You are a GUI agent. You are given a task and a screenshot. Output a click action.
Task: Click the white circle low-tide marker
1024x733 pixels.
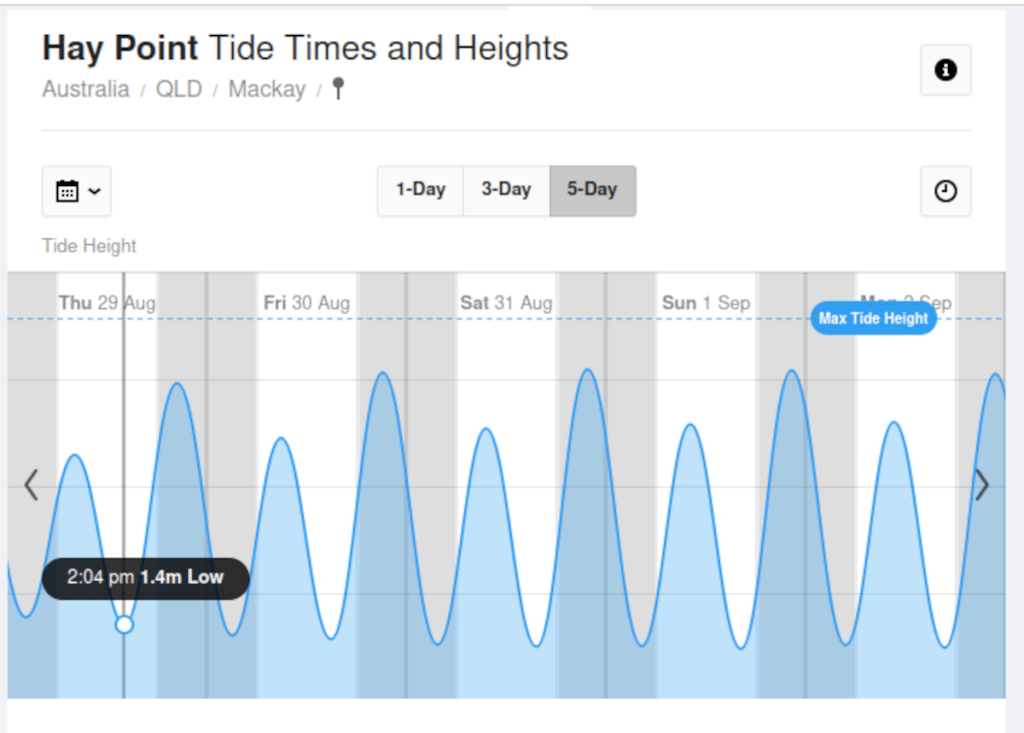(x=124, y=624)
